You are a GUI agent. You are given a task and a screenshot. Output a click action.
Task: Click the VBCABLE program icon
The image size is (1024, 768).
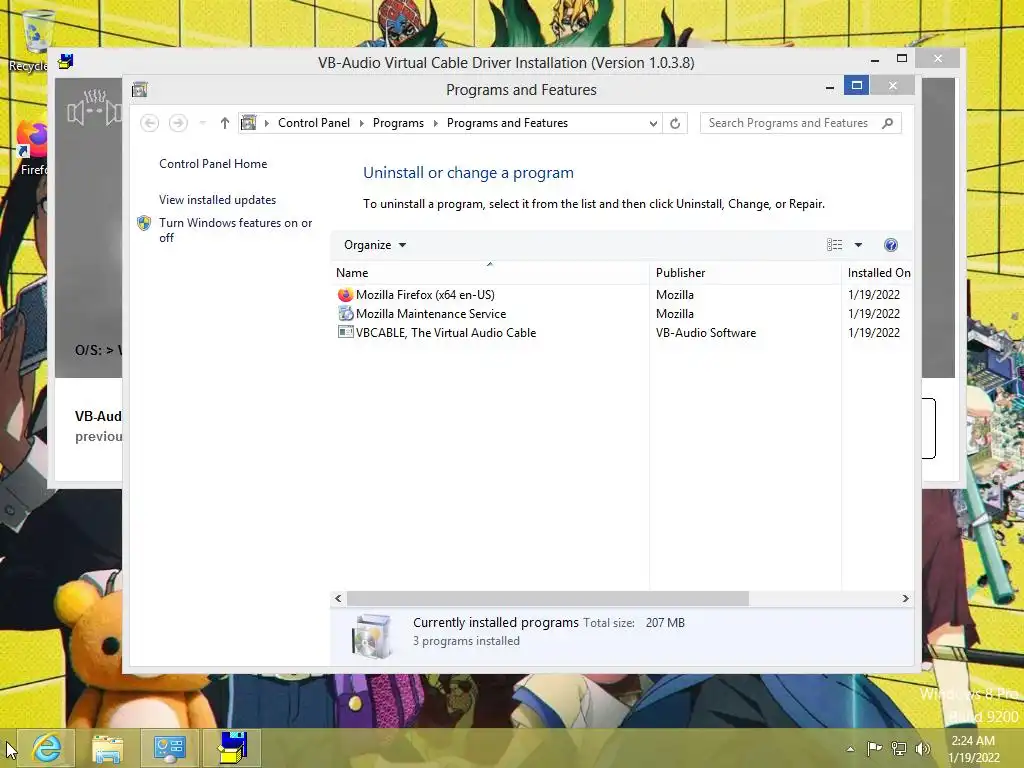[x=345, y=332]
